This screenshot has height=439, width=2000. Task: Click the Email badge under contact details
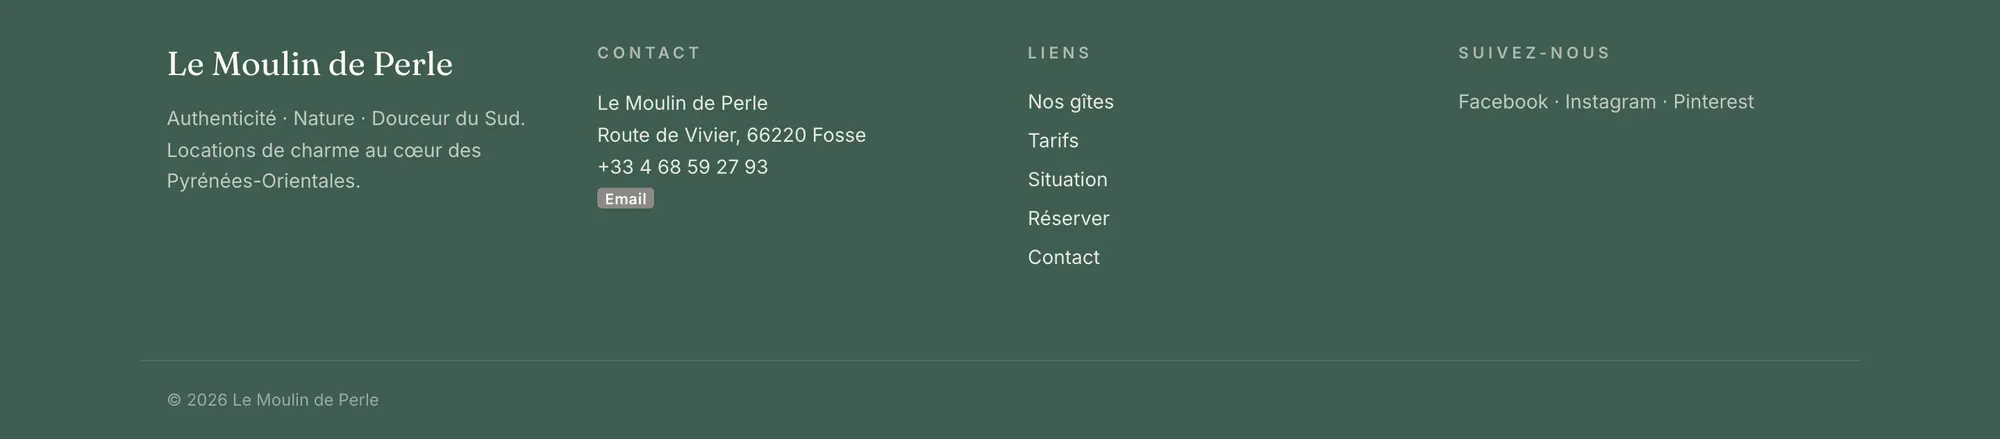625,199
